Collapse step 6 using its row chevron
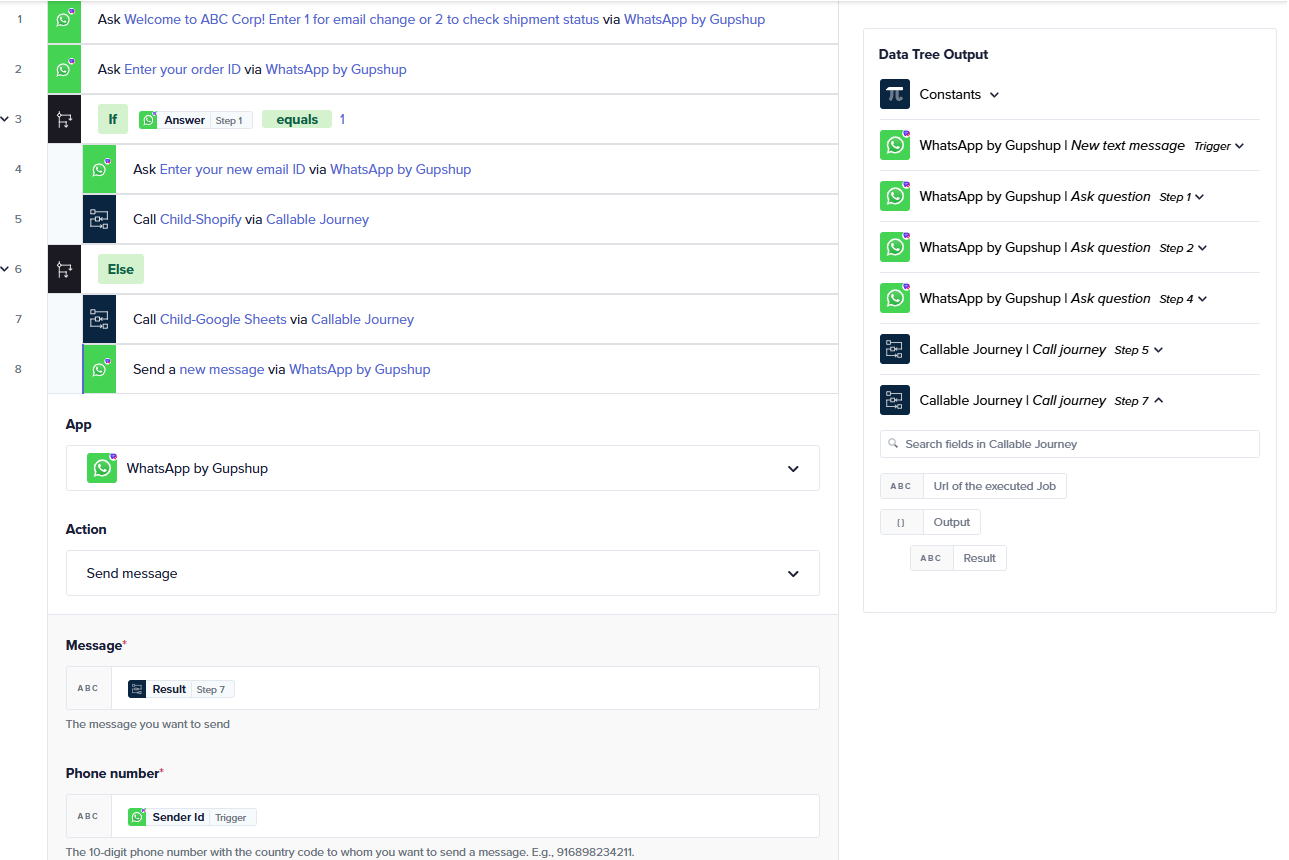1289x860 pixels. point(4,269)
